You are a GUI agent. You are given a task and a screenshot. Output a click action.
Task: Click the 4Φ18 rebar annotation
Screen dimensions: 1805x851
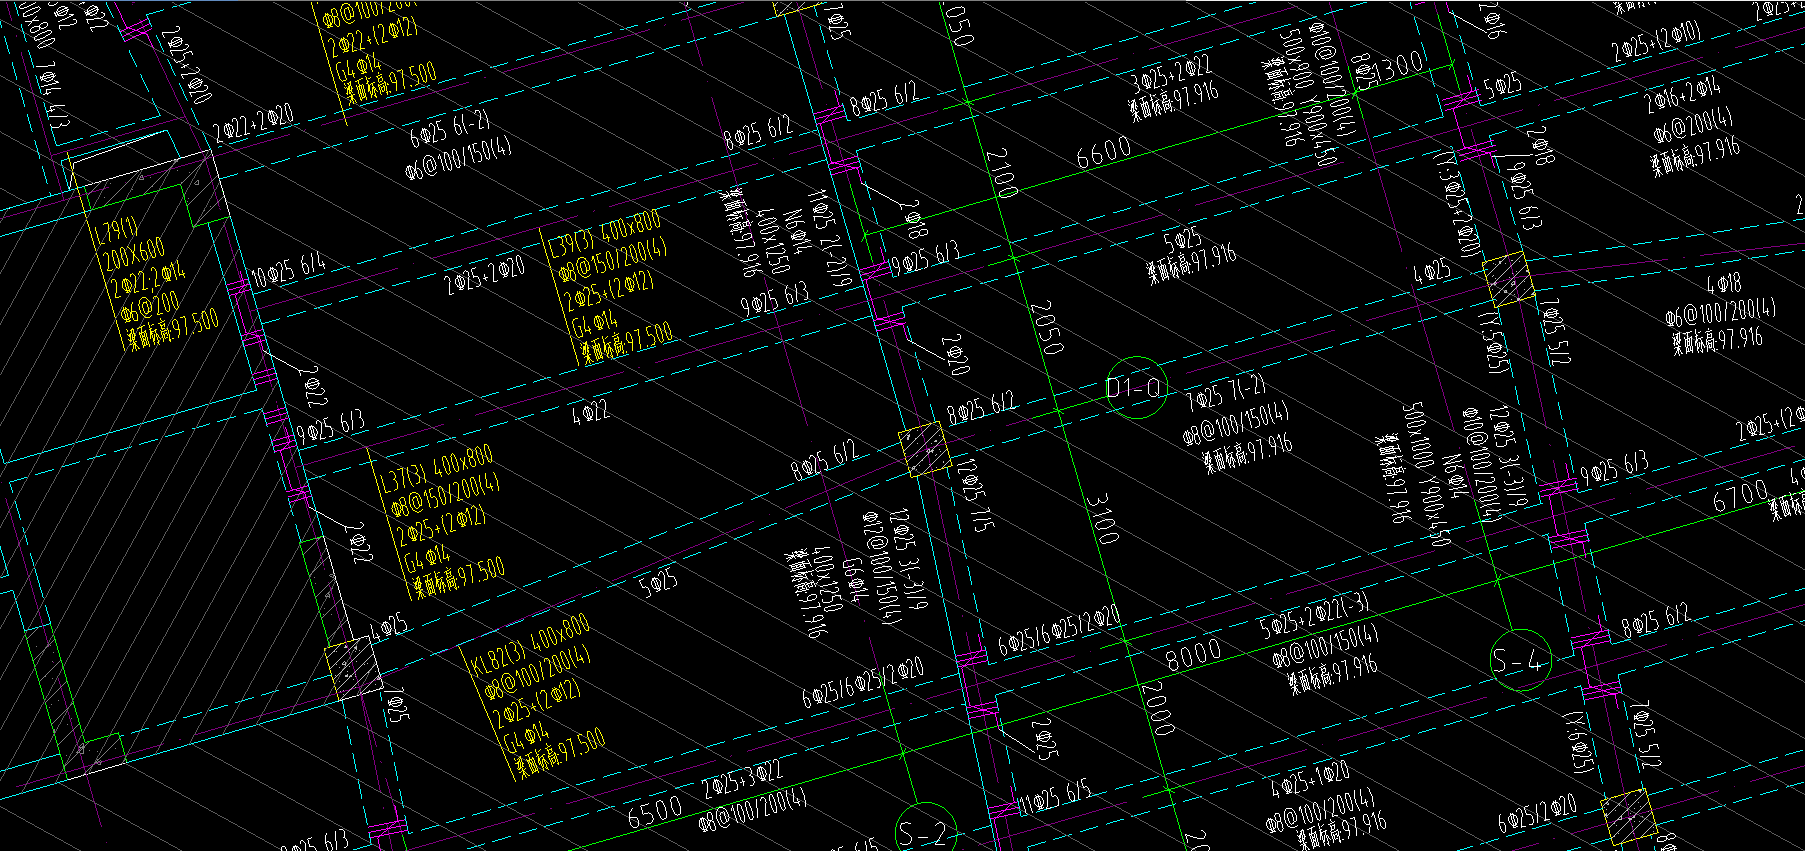click(1725, 282)
